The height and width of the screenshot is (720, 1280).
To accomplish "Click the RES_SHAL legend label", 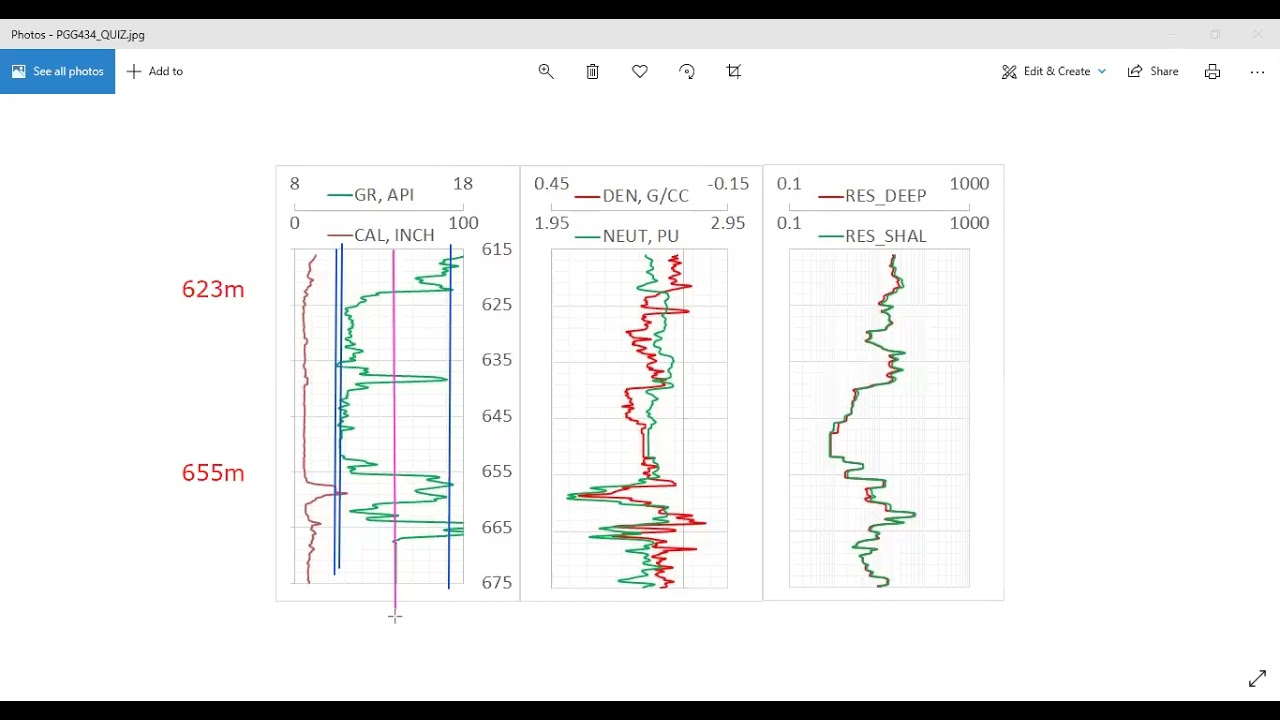I will click(x=886, y=236).
